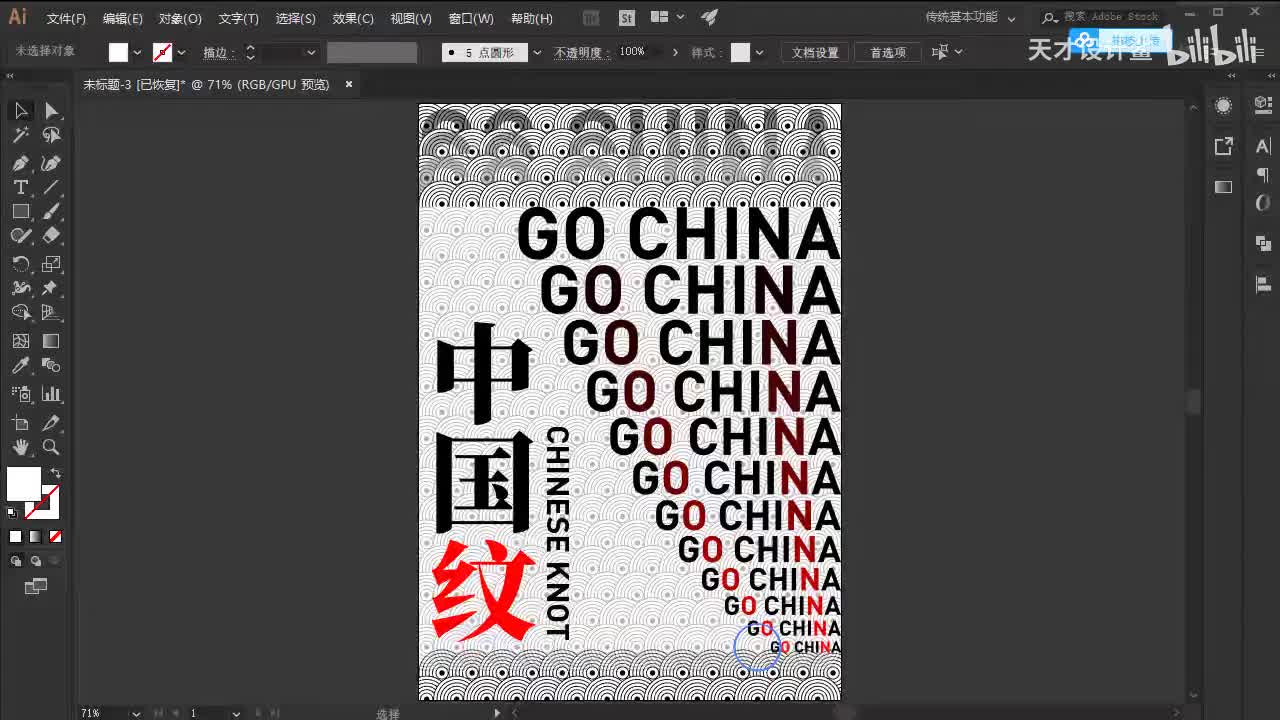Apply Gradient mode button

click(35, 537)
